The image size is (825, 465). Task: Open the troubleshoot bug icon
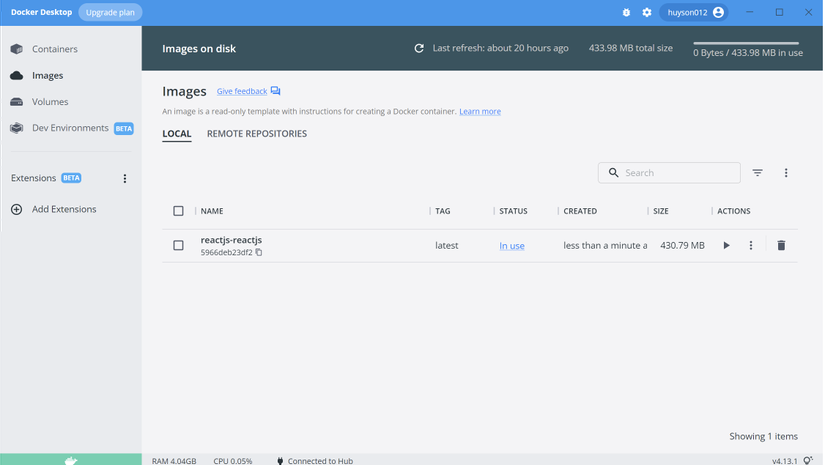point(626,12)
